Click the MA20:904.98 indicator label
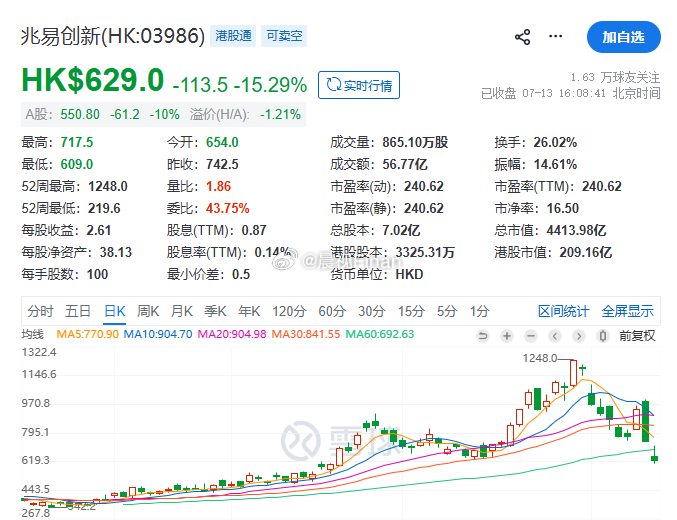The height and width of the screenshot is (520, 677). (x=232, y=334)
